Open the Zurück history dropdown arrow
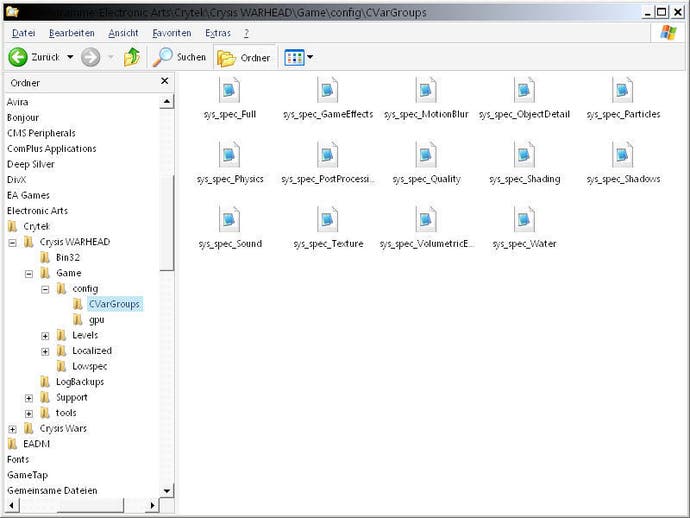The height and width of the screenshot is (518, 690). pos(70,57)
